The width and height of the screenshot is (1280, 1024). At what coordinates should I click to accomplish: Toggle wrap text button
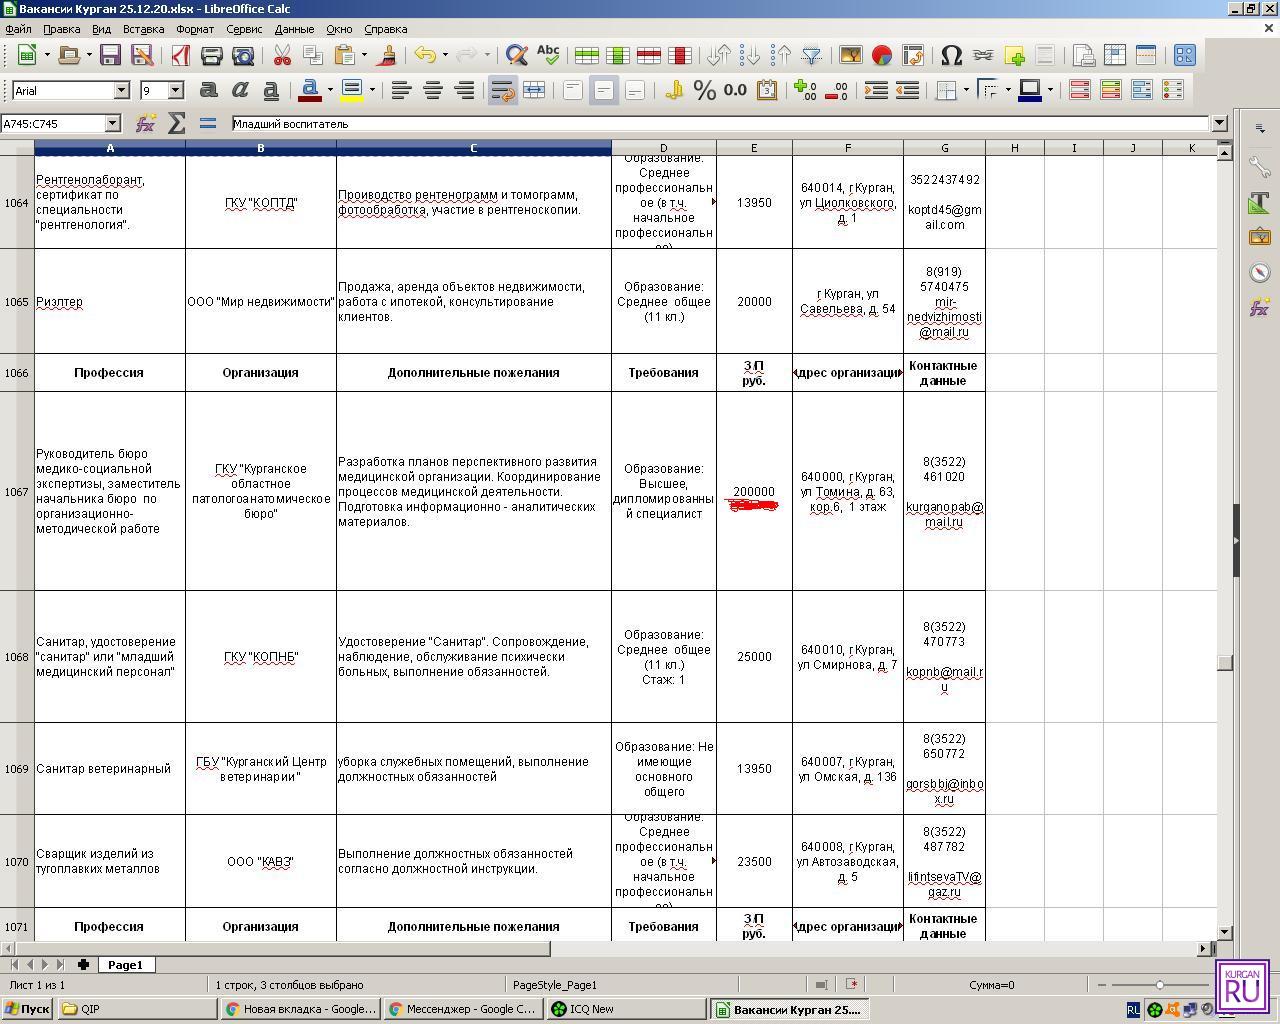[x=503, y=90]
